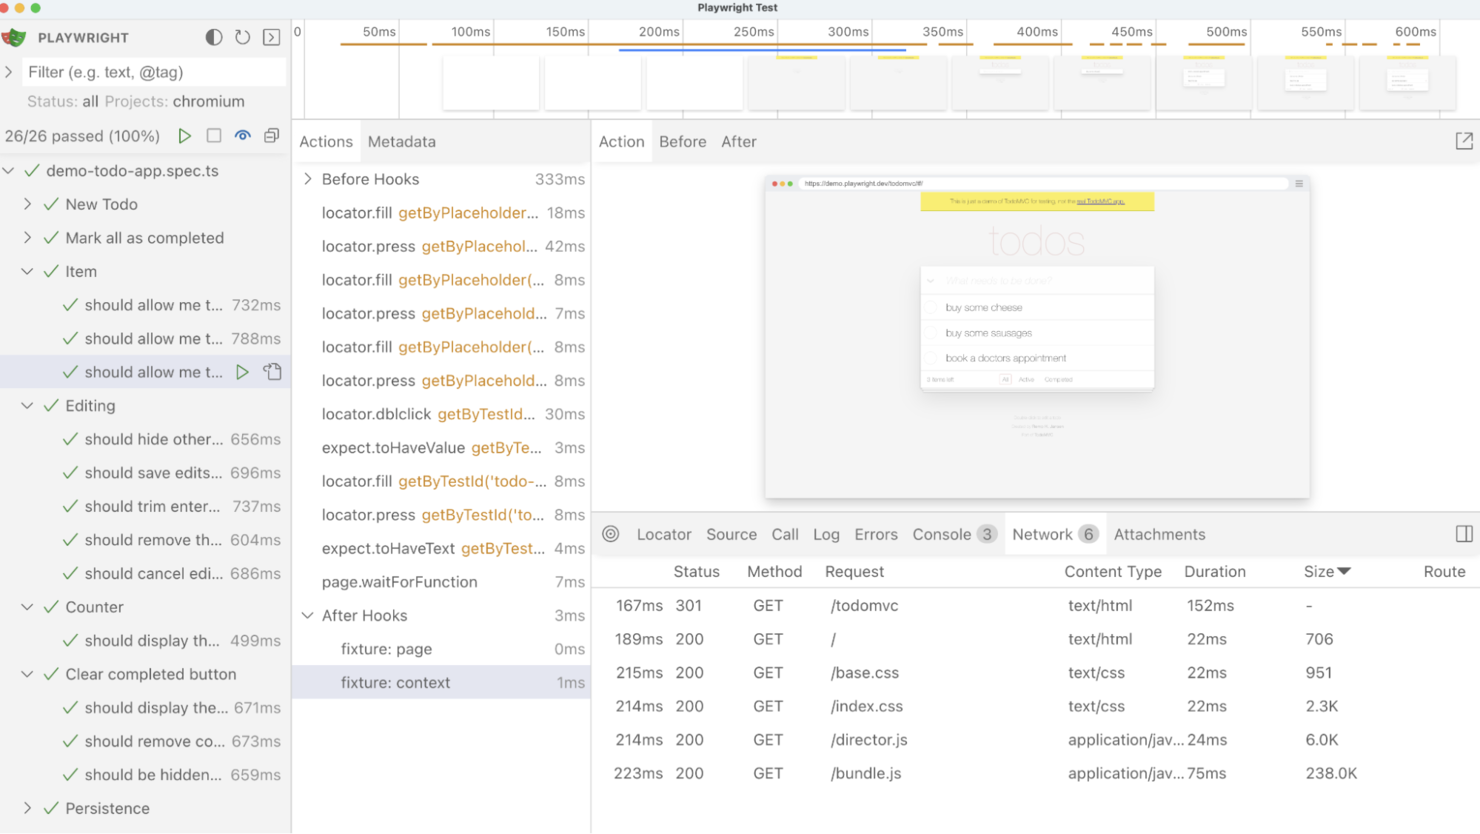Run all tests with the play icon
This screenshot has width=1480, height=834.
[185, 135]
